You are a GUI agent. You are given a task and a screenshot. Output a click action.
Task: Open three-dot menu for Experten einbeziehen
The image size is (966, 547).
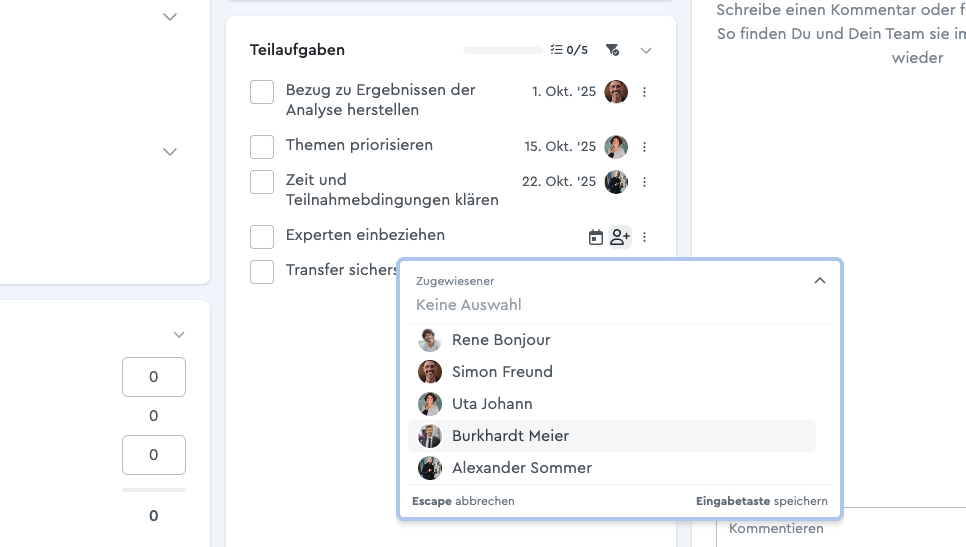(x=644, y=237)
